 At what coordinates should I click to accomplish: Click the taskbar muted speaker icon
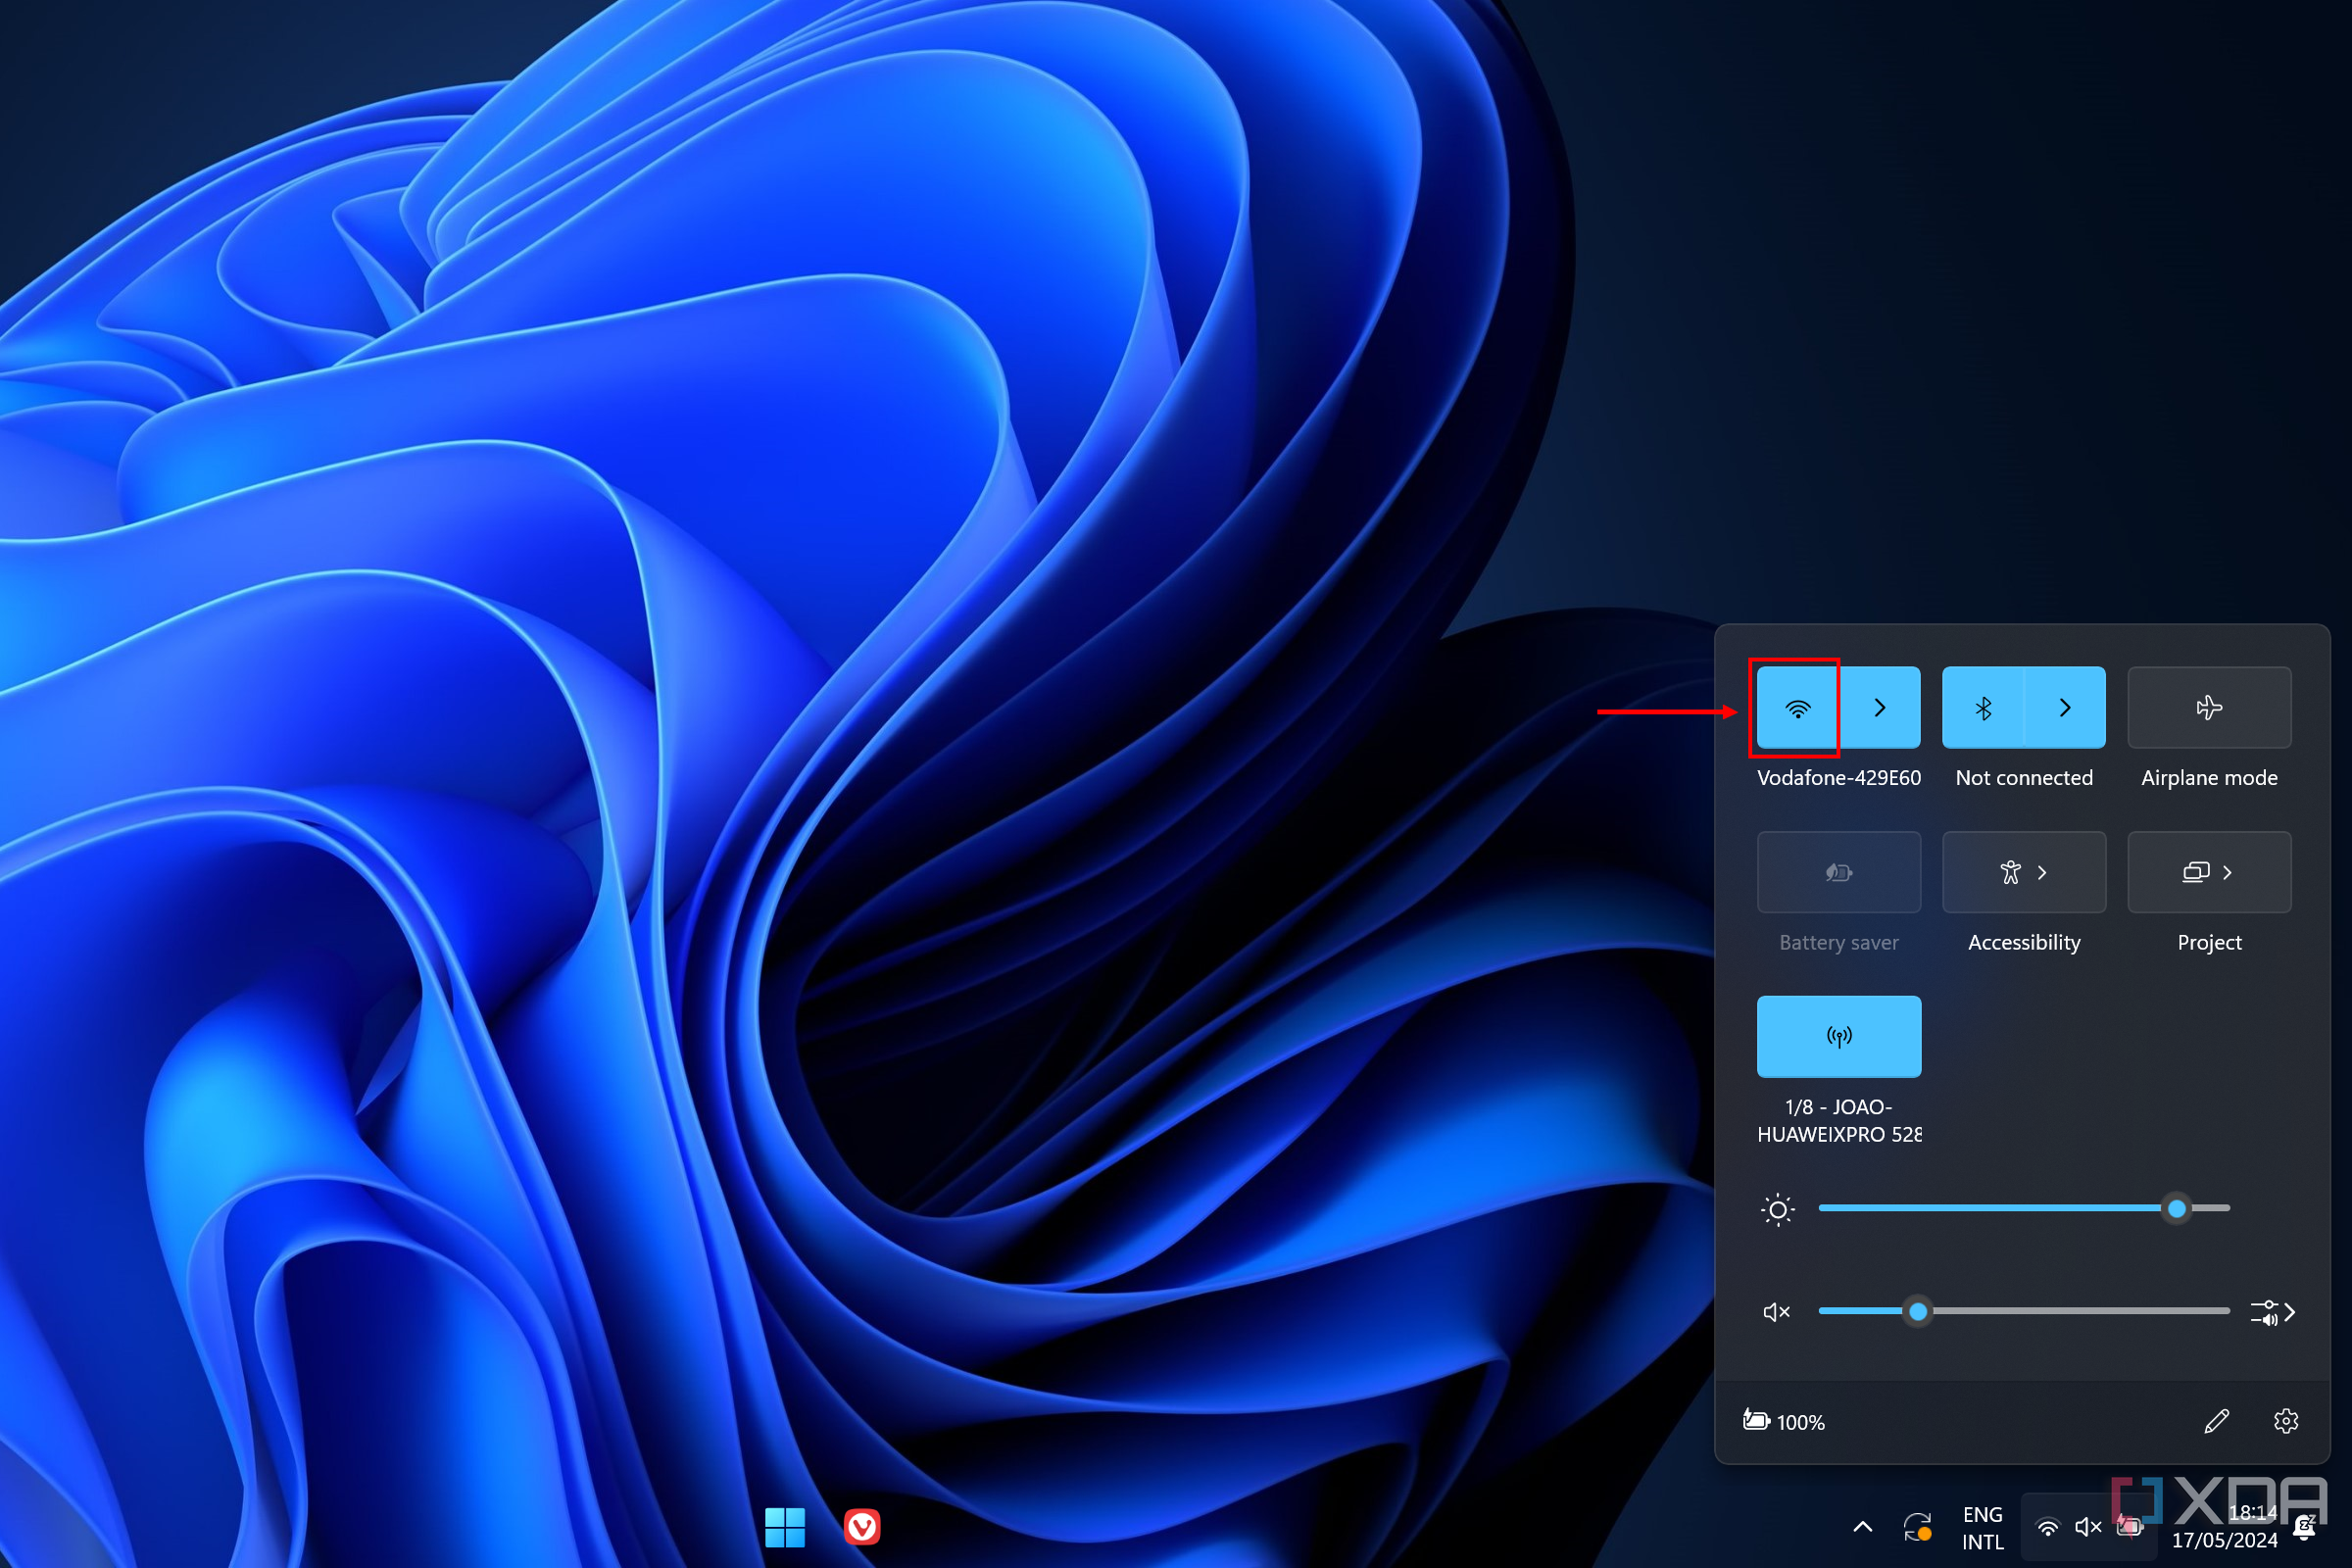coord(2088,1527)
